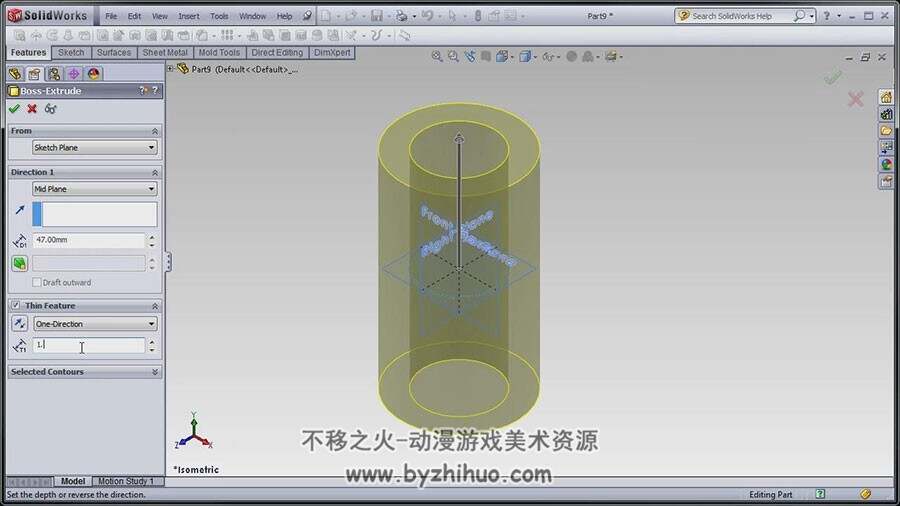Open File Explorer folder task pane icon

coord(886,131)
